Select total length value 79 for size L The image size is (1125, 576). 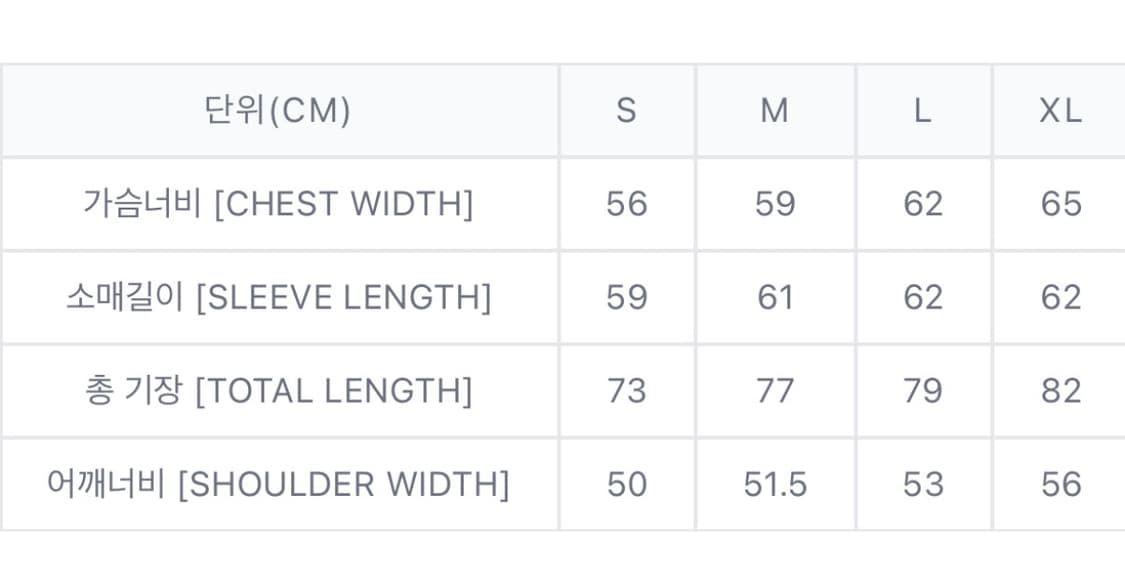922,390
